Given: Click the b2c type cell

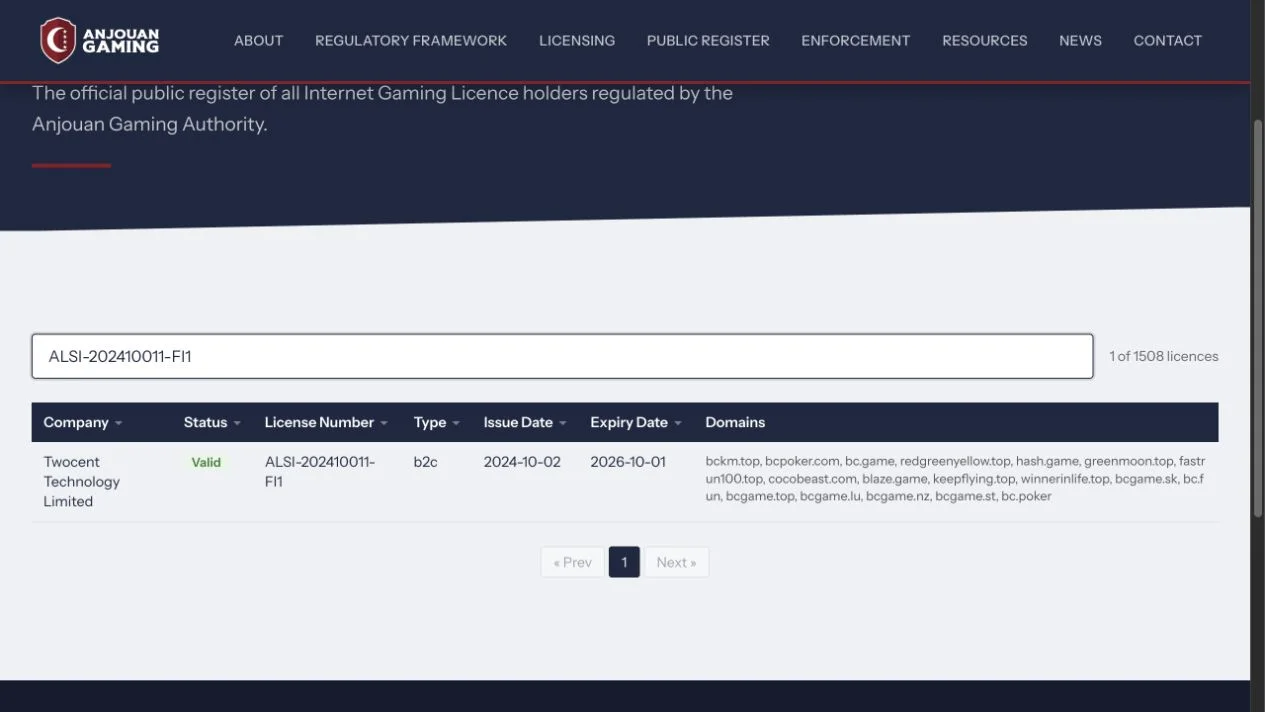Looking at the screenshot, I should [426, 462].
